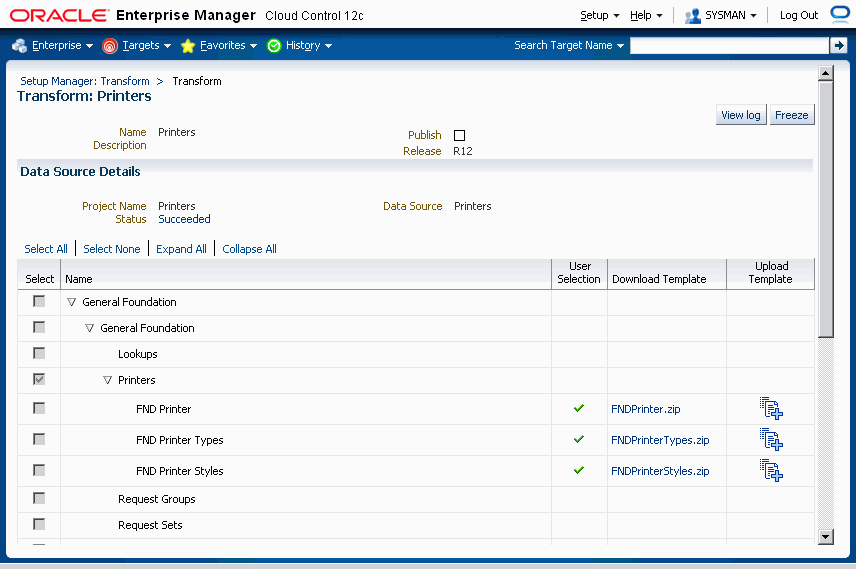Click the SYSMAN user icon
Screen dimensions: 856x569
(693, 16)
